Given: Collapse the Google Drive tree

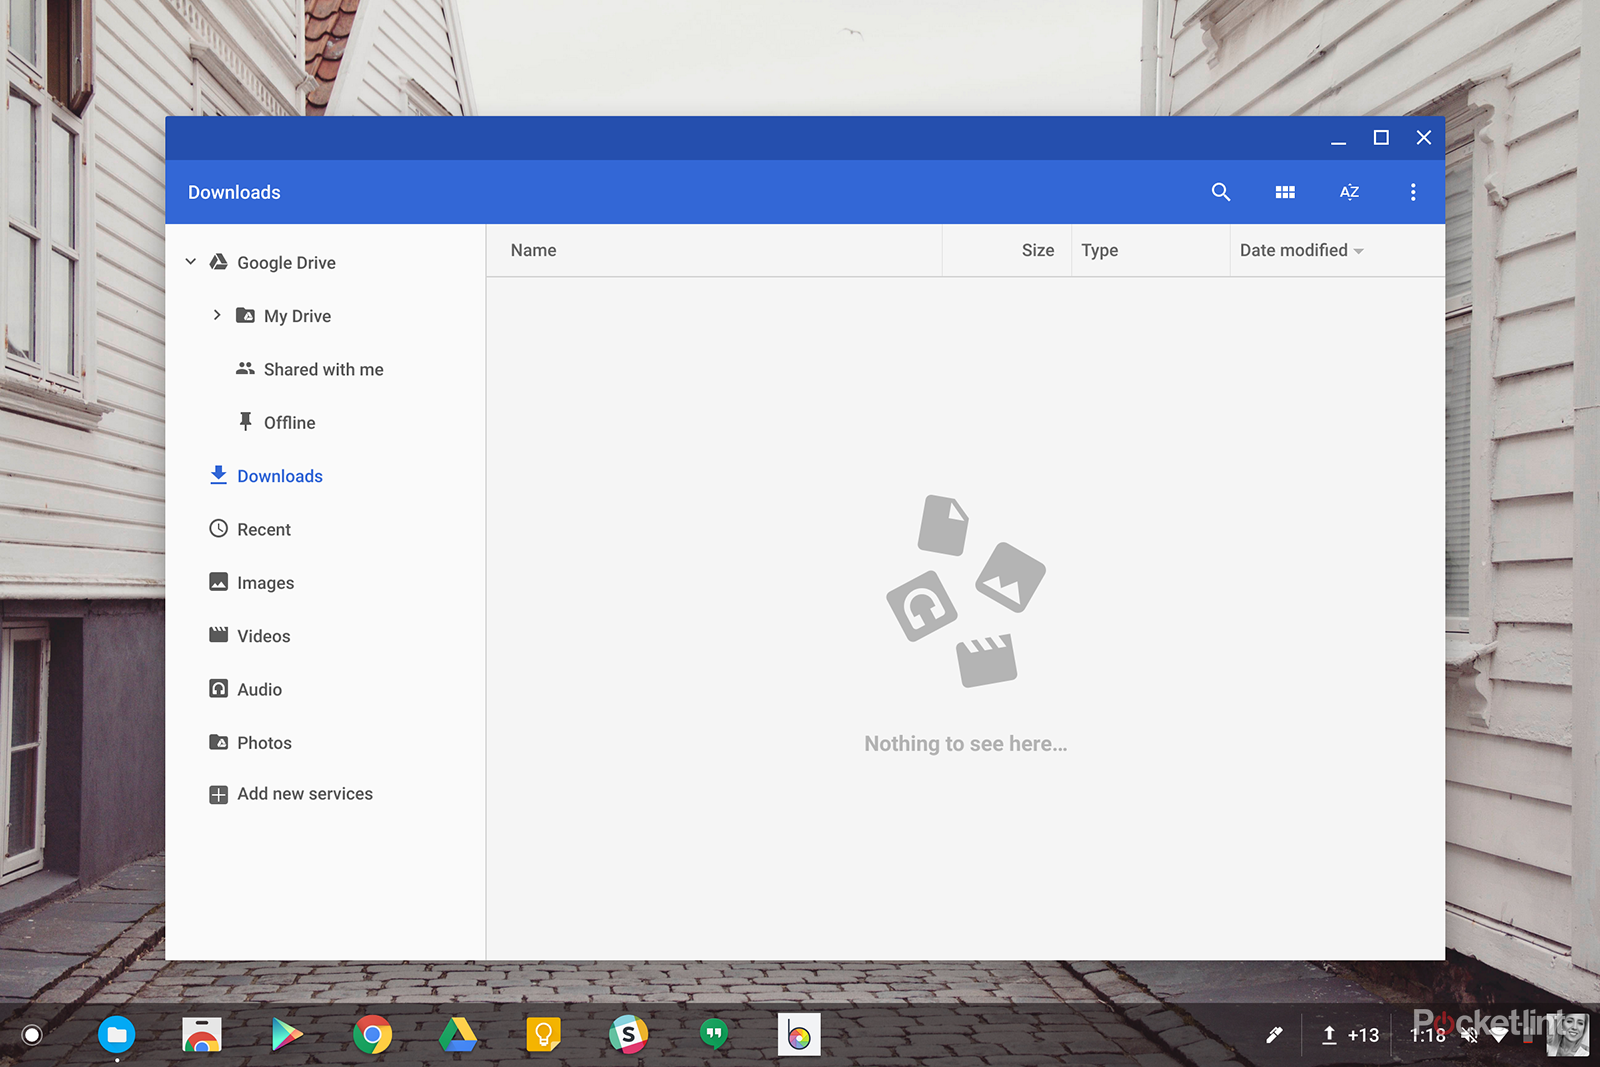Looking at the screenshot, I should 190,261.
